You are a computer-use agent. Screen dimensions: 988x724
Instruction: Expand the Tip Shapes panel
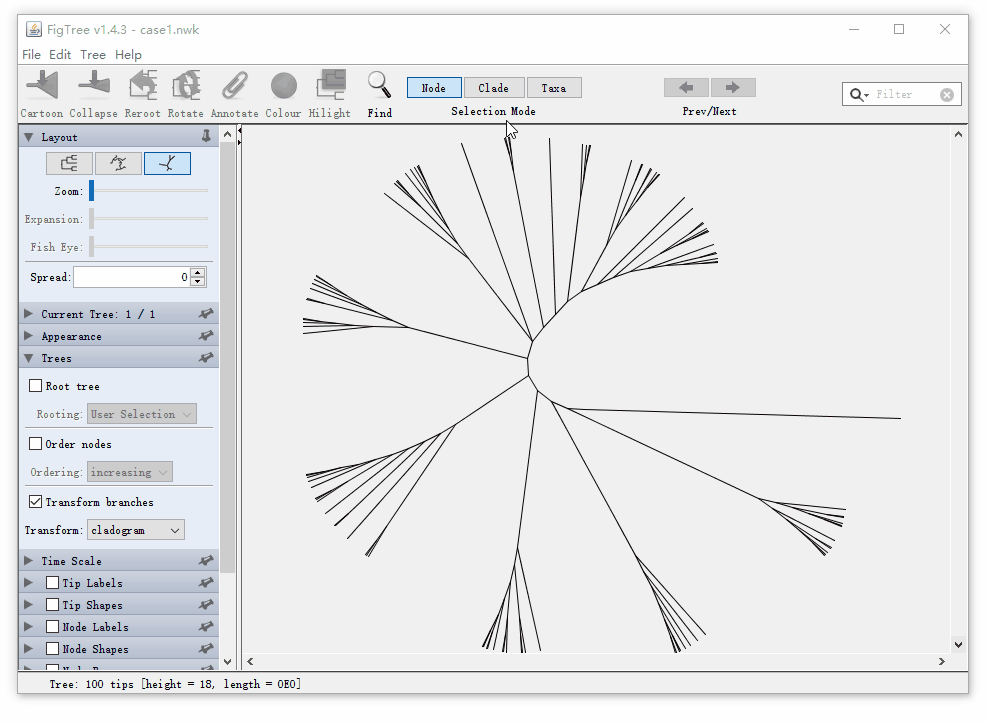(28, 605)
